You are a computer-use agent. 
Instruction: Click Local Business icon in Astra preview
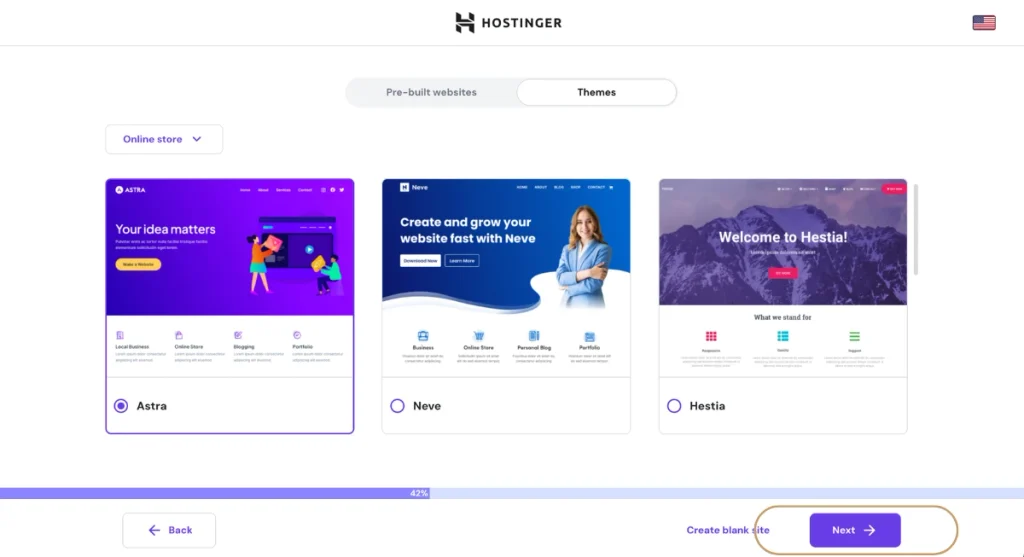tap(120, 335)
